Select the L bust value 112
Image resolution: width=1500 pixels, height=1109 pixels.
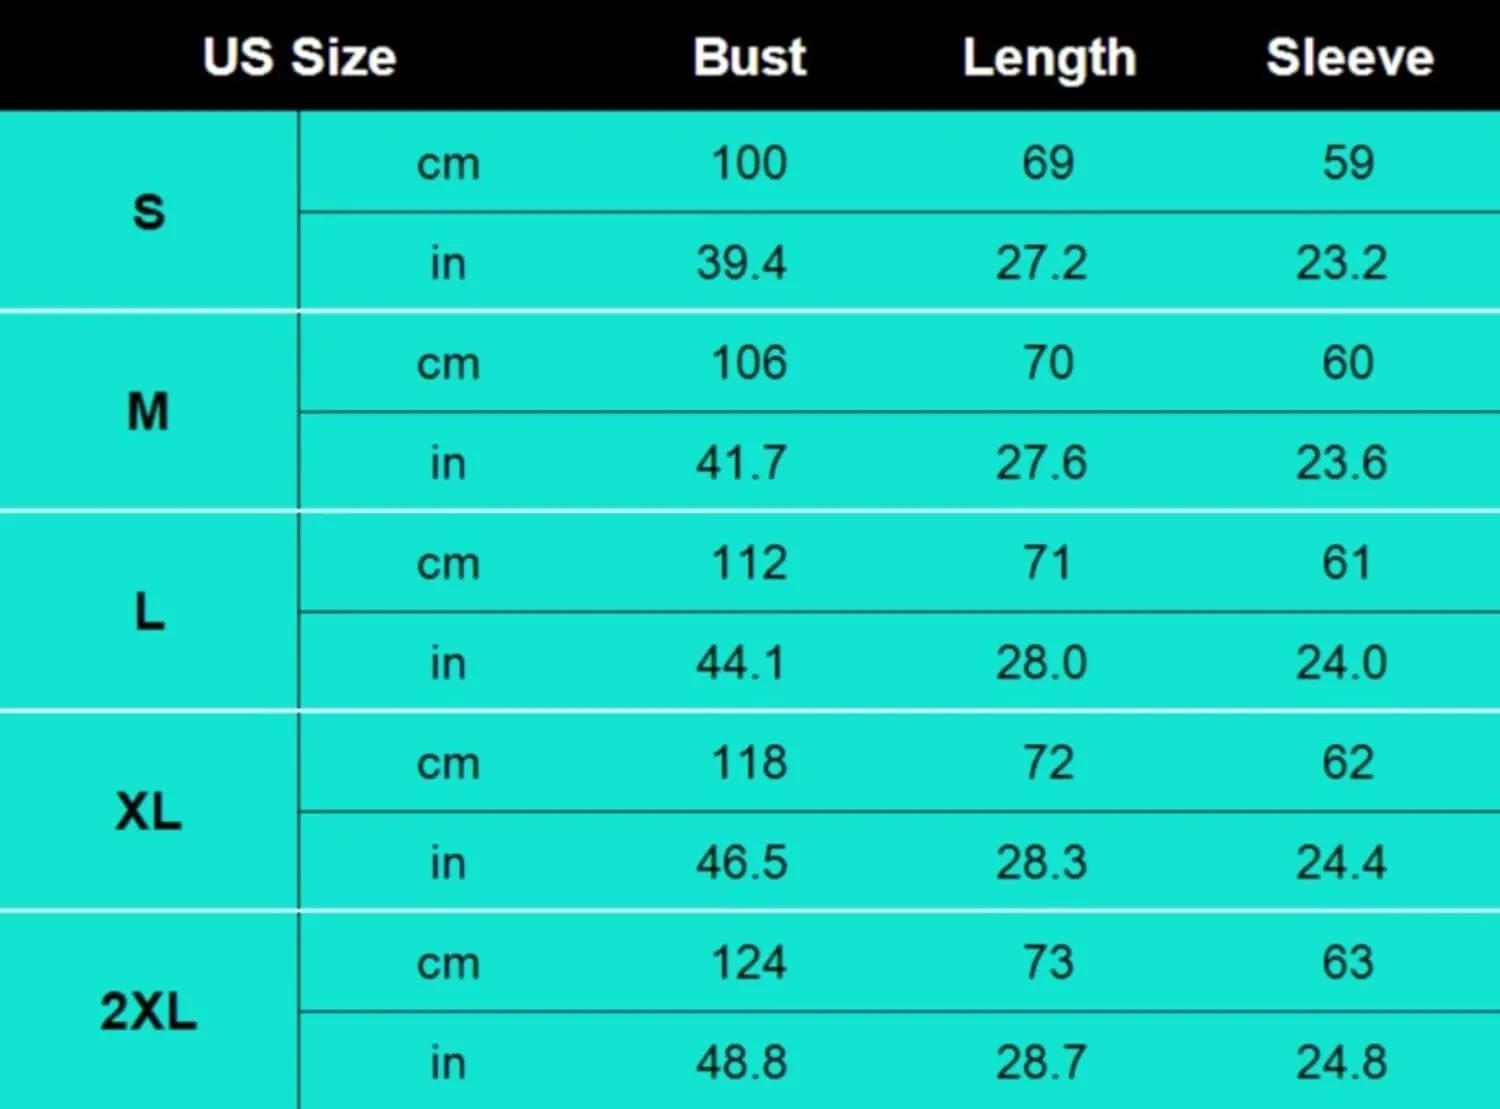(748, 563)
